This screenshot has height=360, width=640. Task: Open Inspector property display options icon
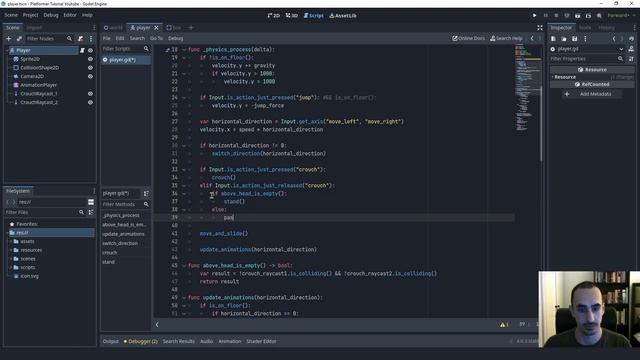tap(631, 59)
